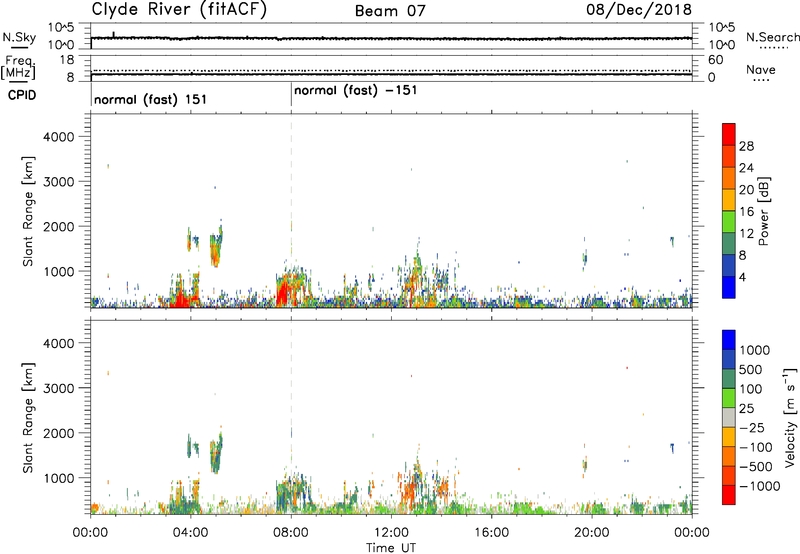This screenshot has width=800, height=554.
Task: Click the 'Slant Range [km]' label of the velocity panel
Action: click(x=27, y=417)
